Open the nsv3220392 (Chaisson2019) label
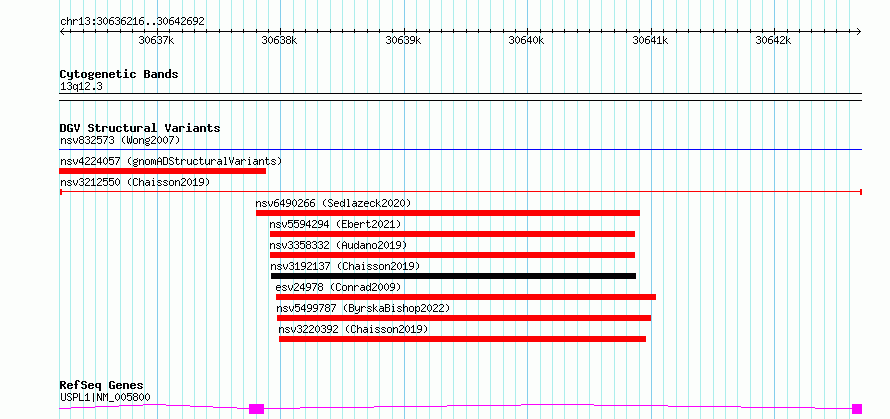 click(353, 329)
